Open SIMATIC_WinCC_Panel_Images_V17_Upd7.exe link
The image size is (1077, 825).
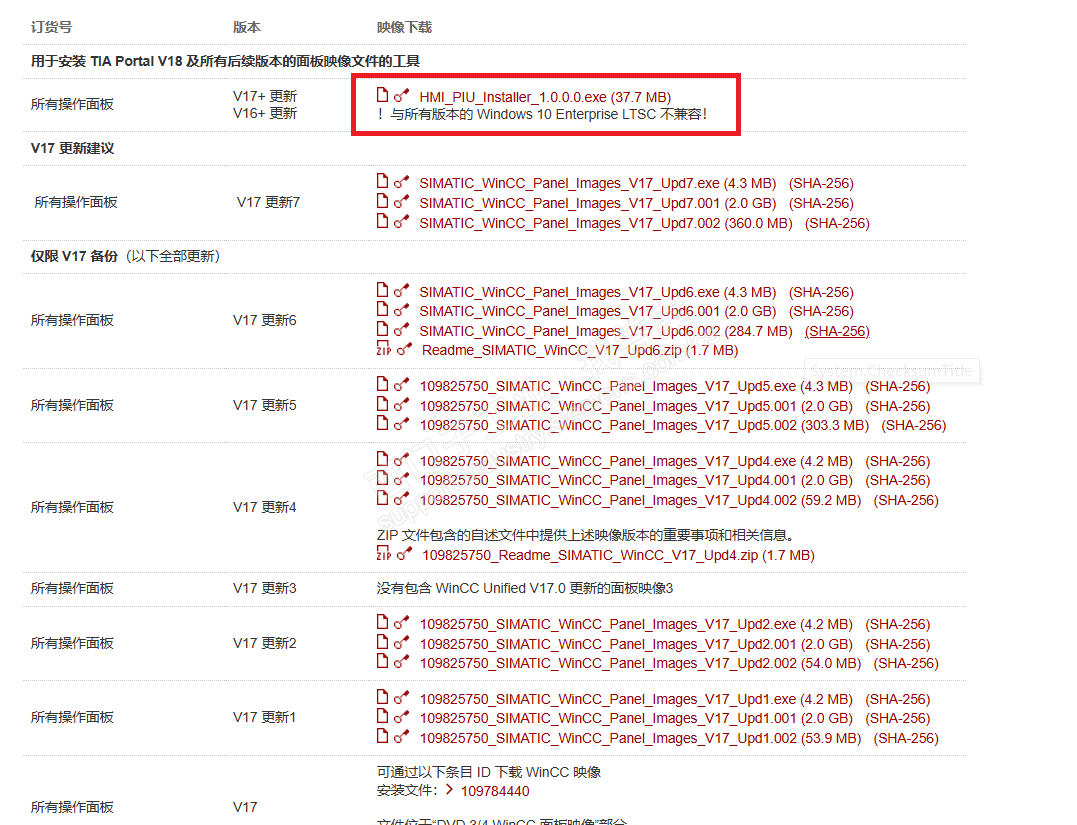pos(598,183)
